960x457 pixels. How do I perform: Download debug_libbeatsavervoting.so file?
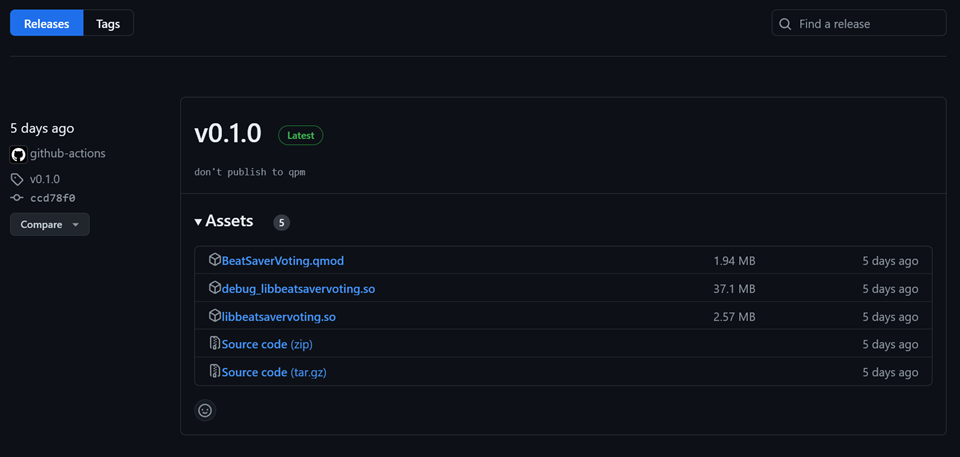pyautogui.click(x=298, y=289)
